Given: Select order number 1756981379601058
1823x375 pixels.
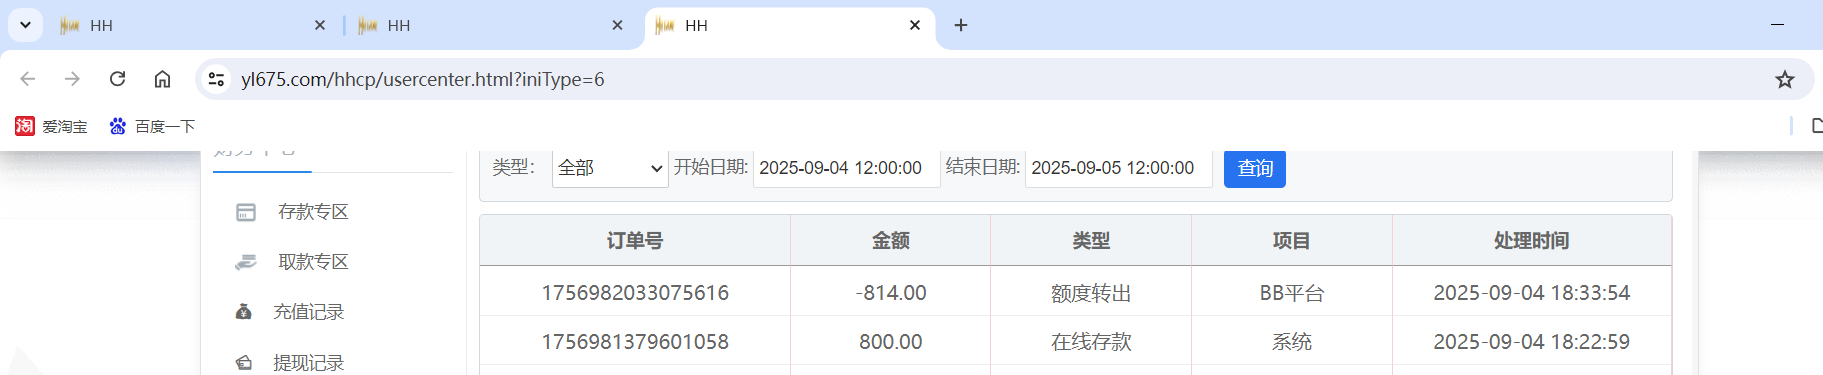Looking at the screenshot, I should point(635,342).
